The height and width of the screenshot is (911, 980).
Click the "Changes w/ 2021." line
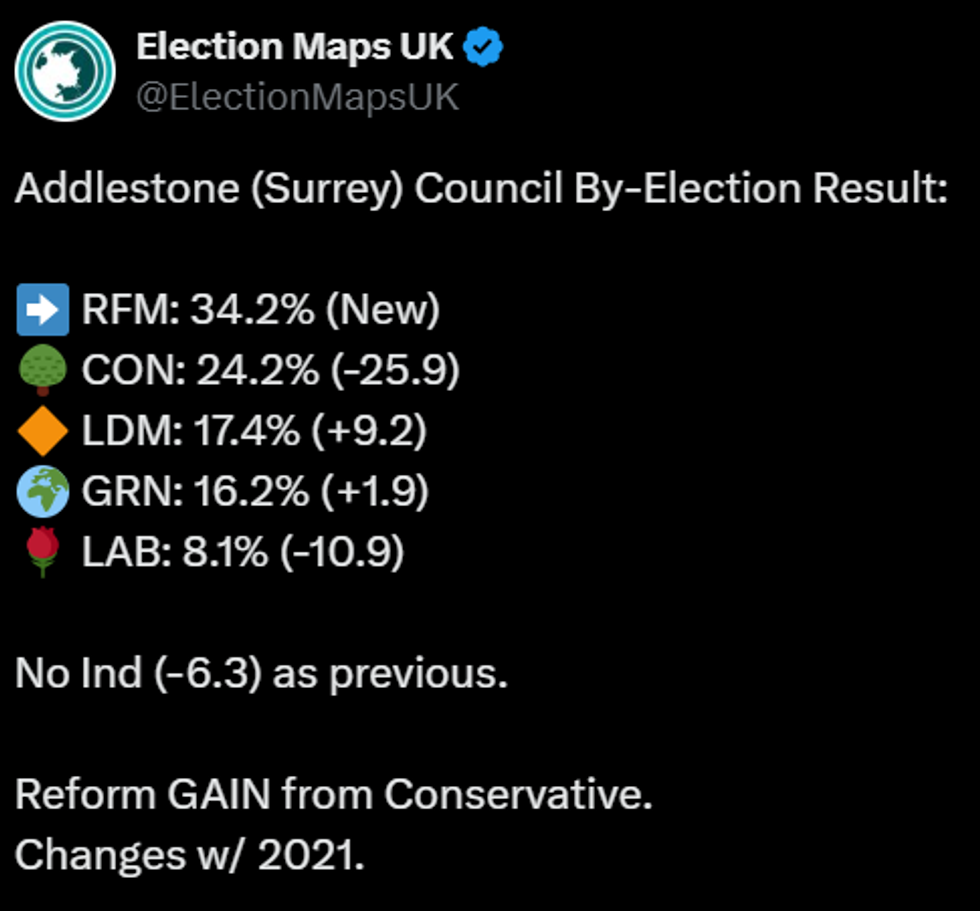[x=190, y=855]
